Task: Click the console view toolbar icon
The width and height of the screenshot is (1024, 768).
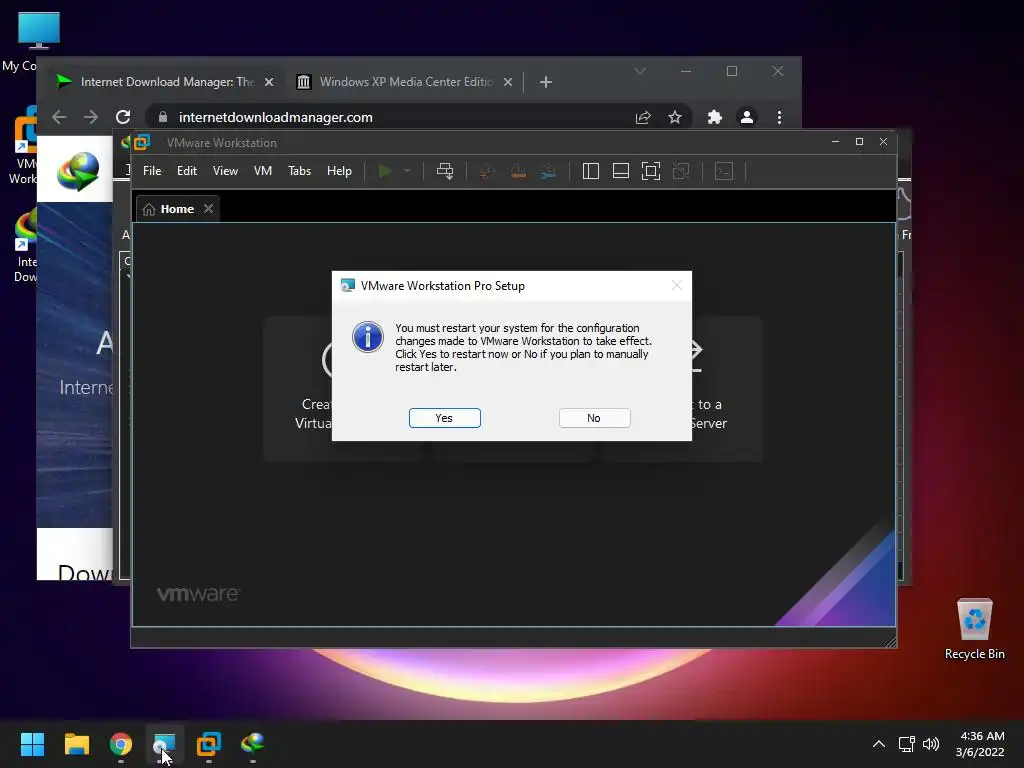Action: (724, 171)
